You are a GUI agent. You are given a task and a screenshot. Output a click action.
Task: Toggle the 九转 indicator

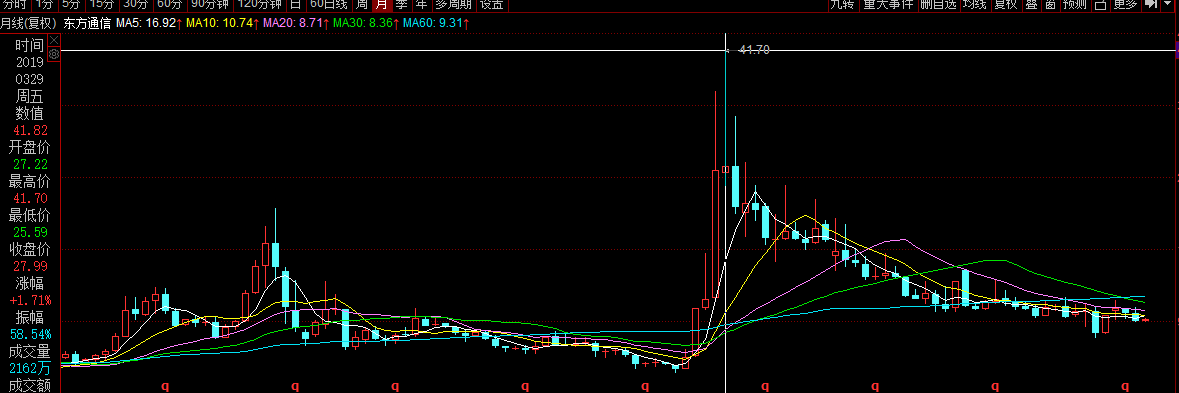click(x=842, y=5)
